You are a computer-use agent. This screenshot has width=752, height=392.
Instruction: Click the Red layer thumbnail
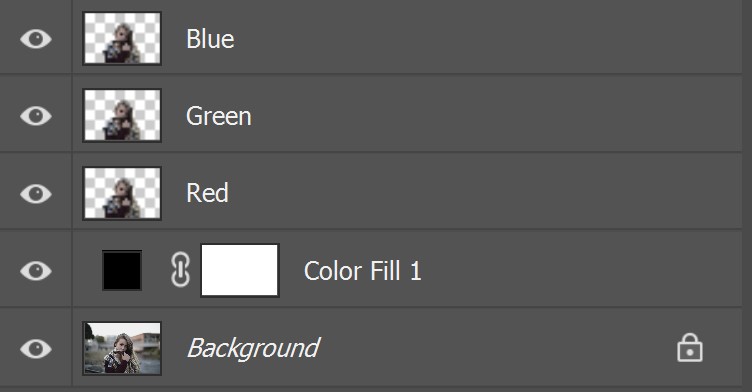pos(122,193)
